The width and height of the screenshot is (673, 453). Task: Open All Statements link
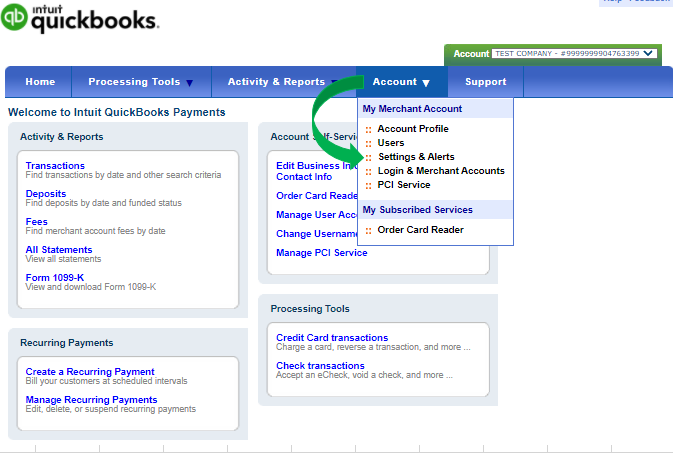click(59, 249)
